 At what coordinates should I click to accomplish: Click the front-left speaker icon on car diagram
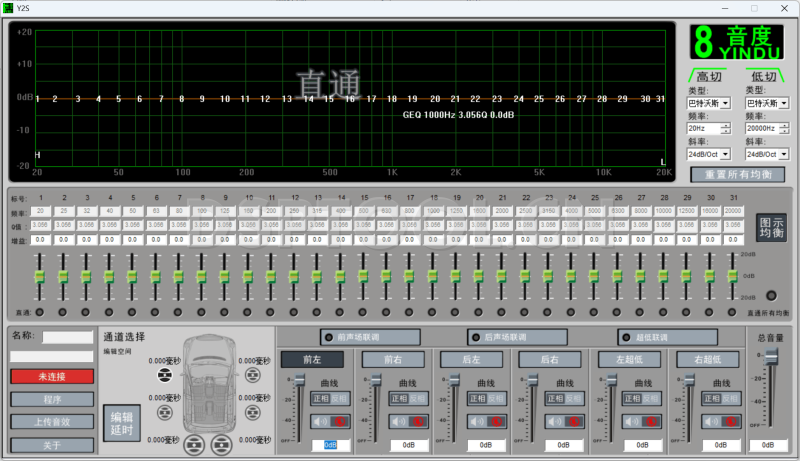click(x=166, y=374)
